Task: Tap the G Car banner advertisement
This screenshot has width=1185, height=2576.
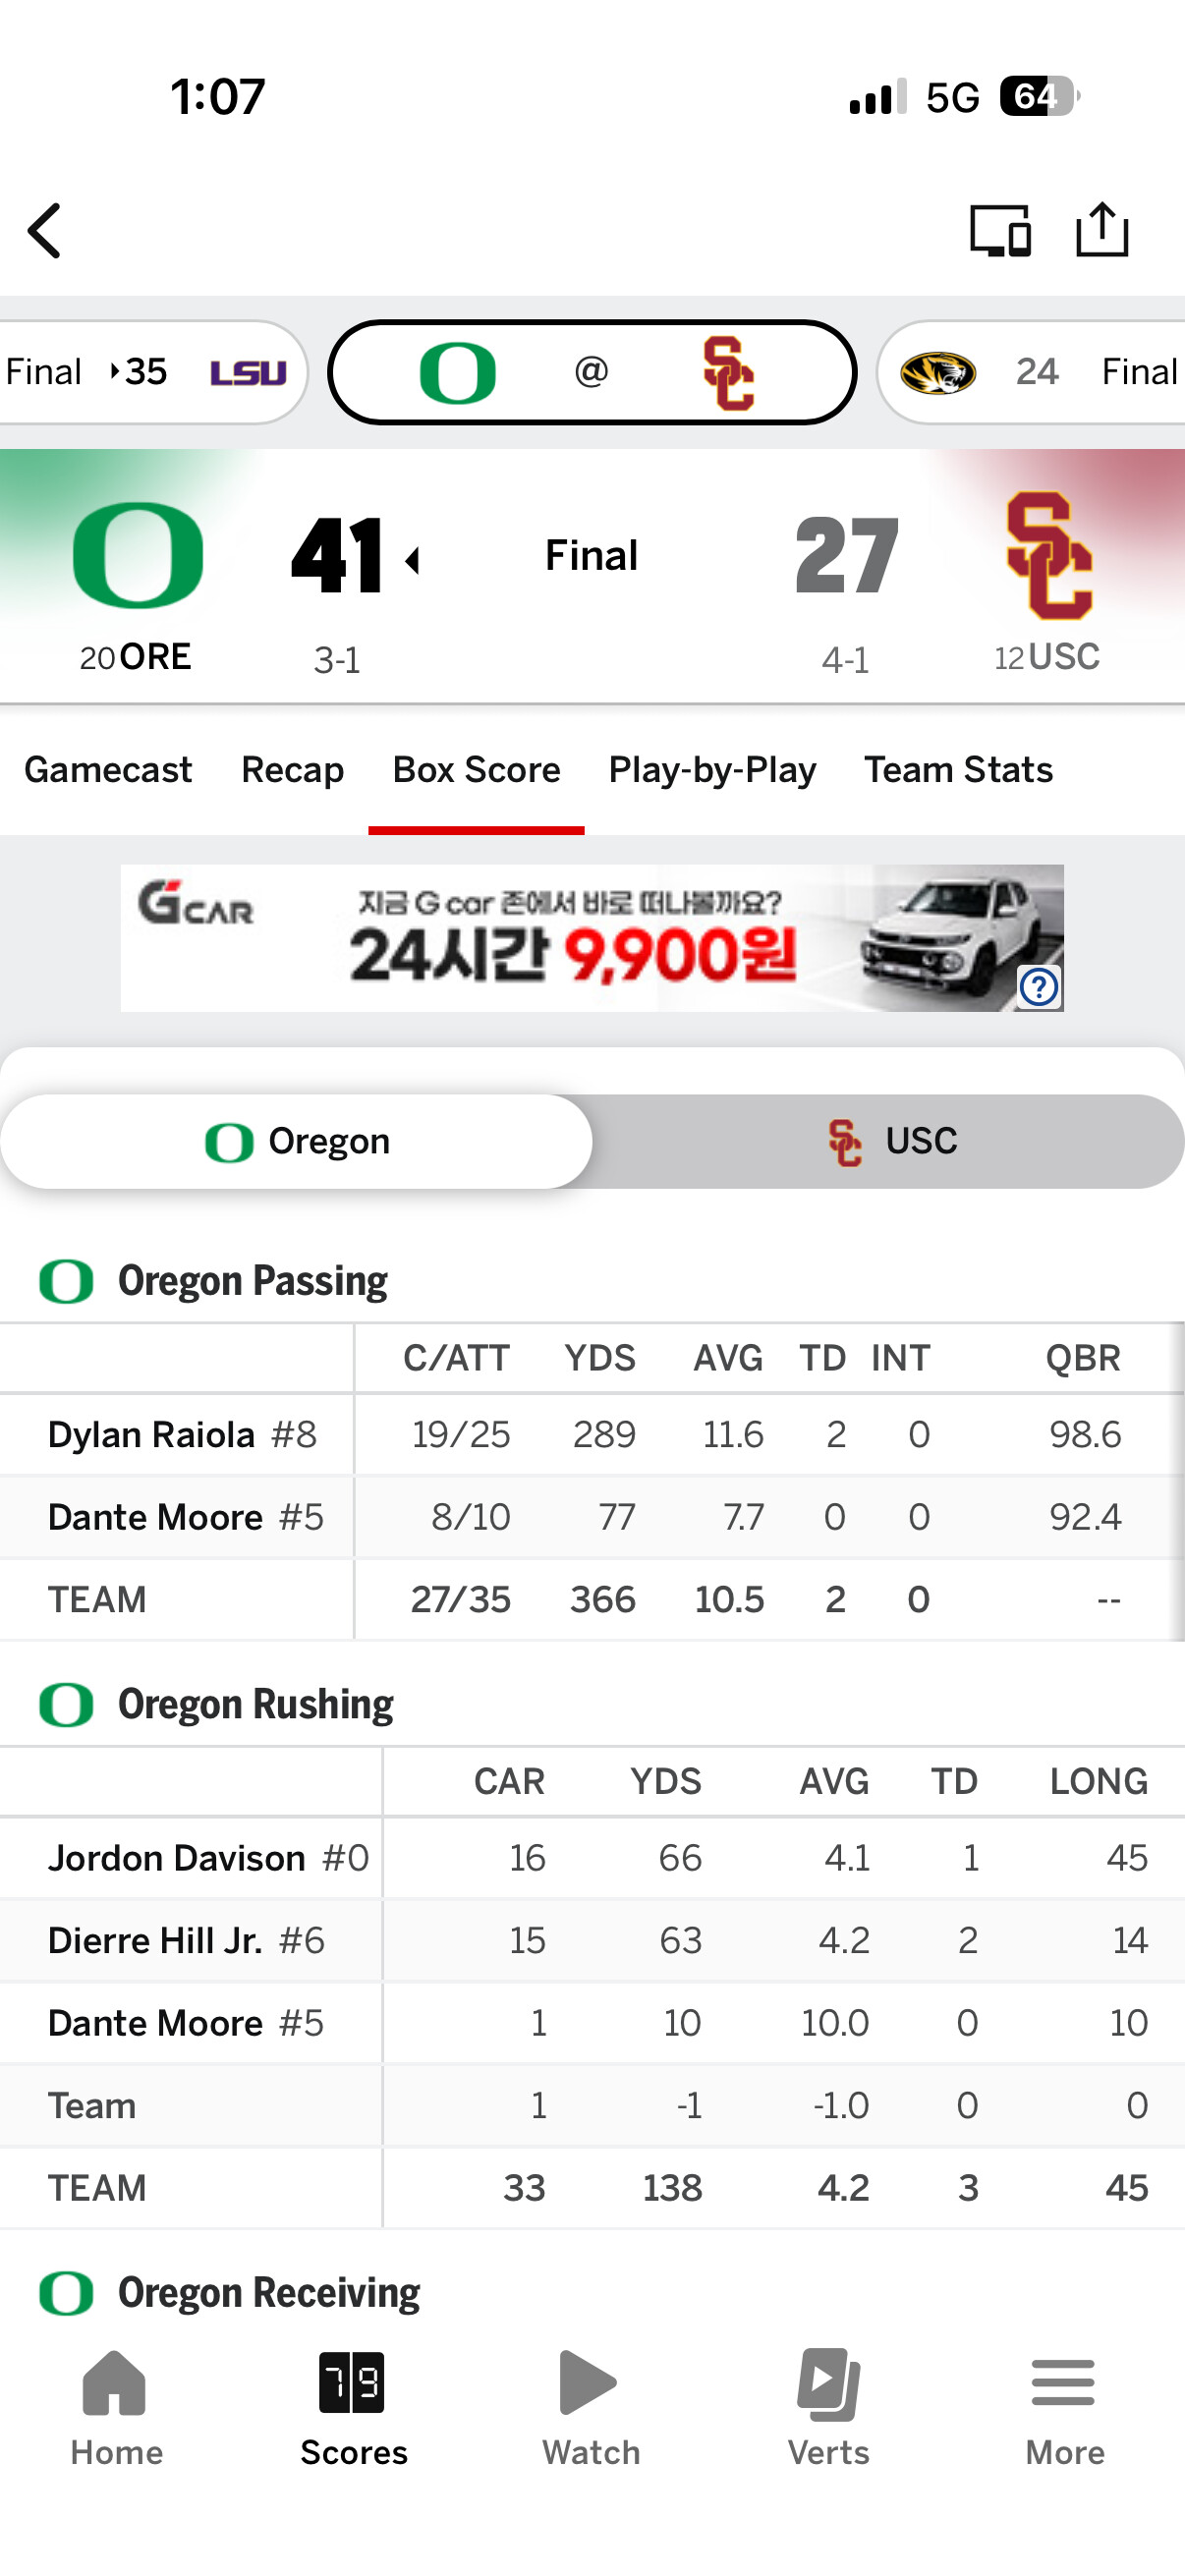Action: 592,938
